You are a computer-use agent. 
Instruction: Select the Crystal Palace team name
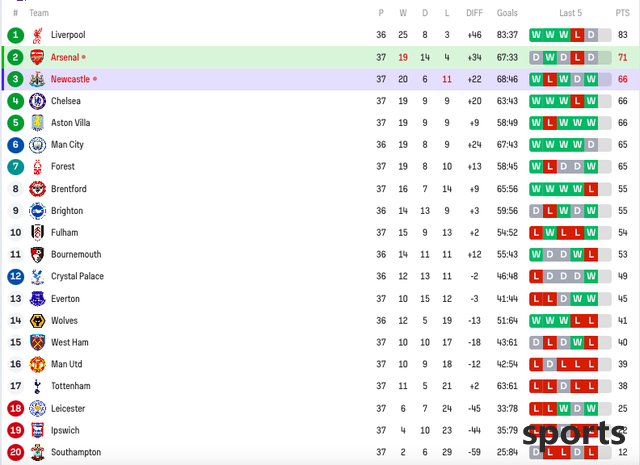pos(77,276)
